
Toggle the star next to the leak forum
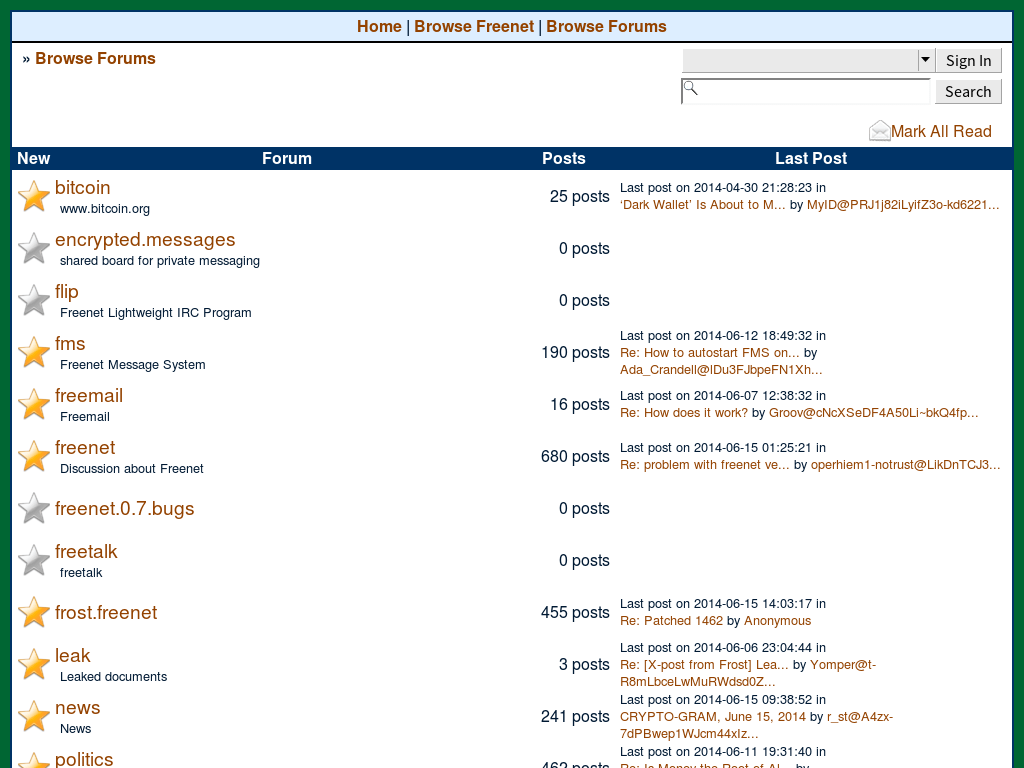click(x=33, y=664)
